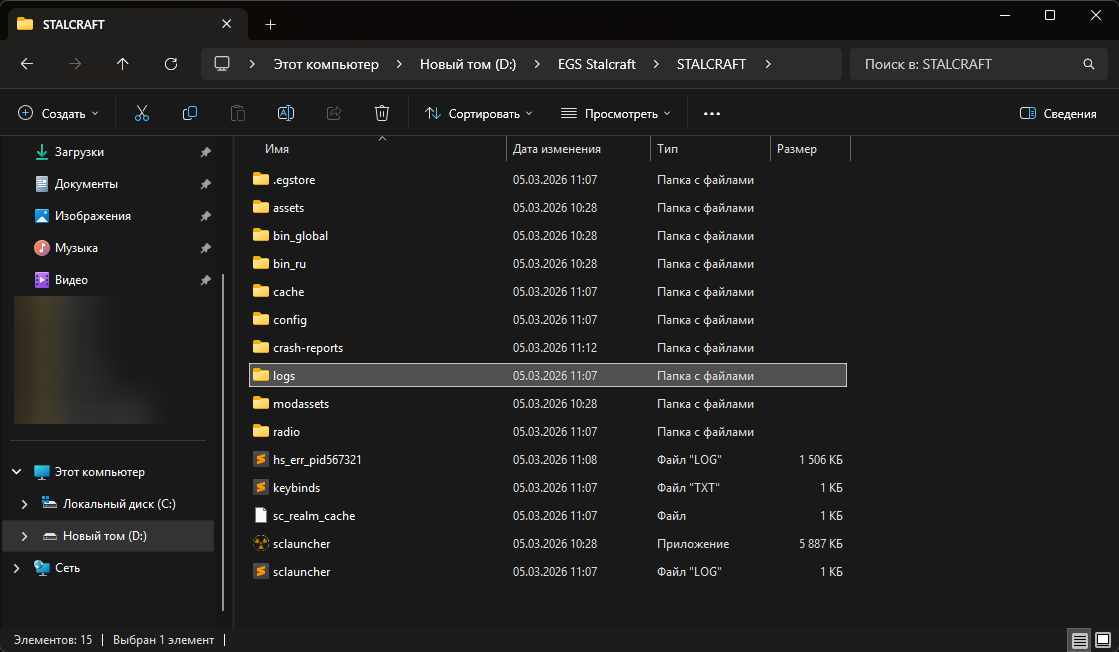This screenshot has height=652, width=1119.
Task: Toggle the Сведения details pane
Action: point(1058,114)
